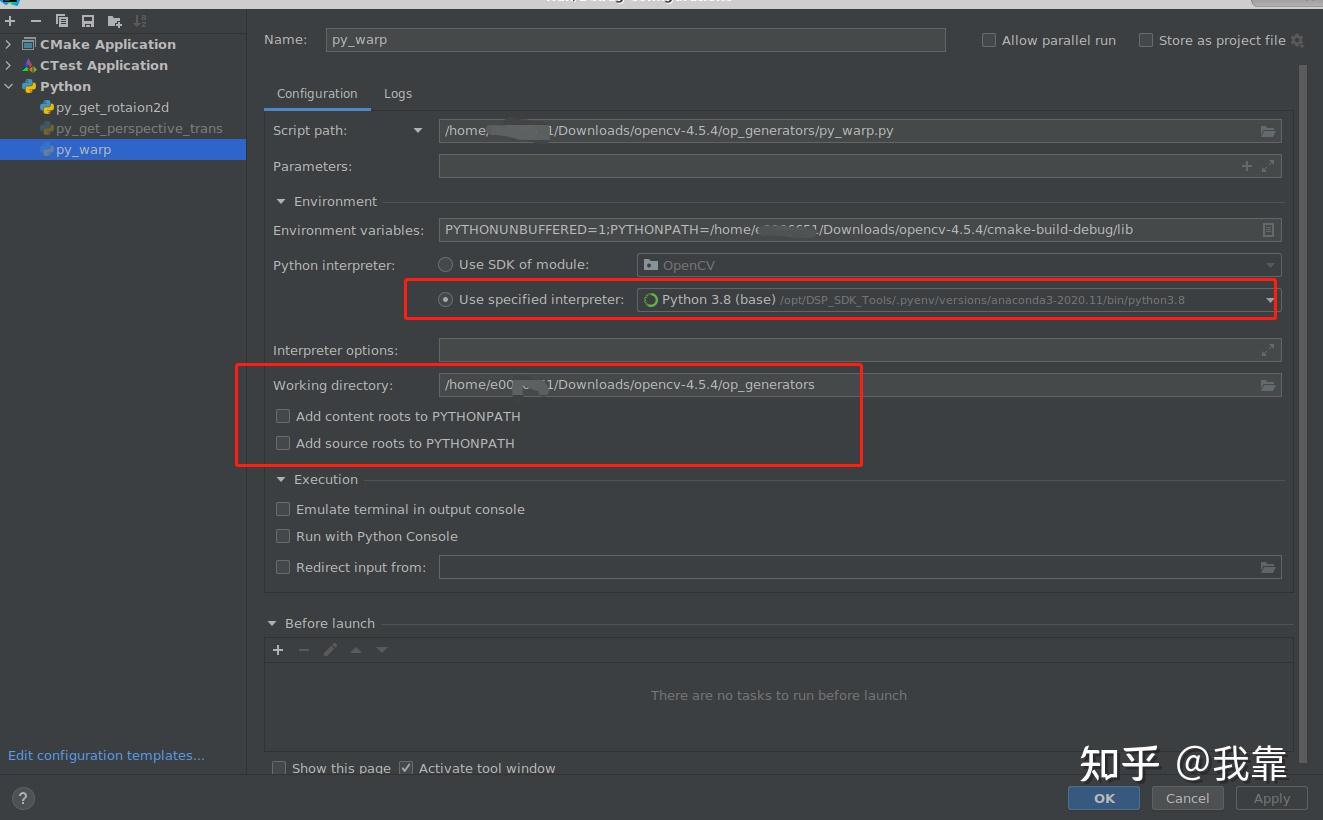Enable Allow parallel run
The height and width of the screenshot is (820, 1323).
[989, 40]
